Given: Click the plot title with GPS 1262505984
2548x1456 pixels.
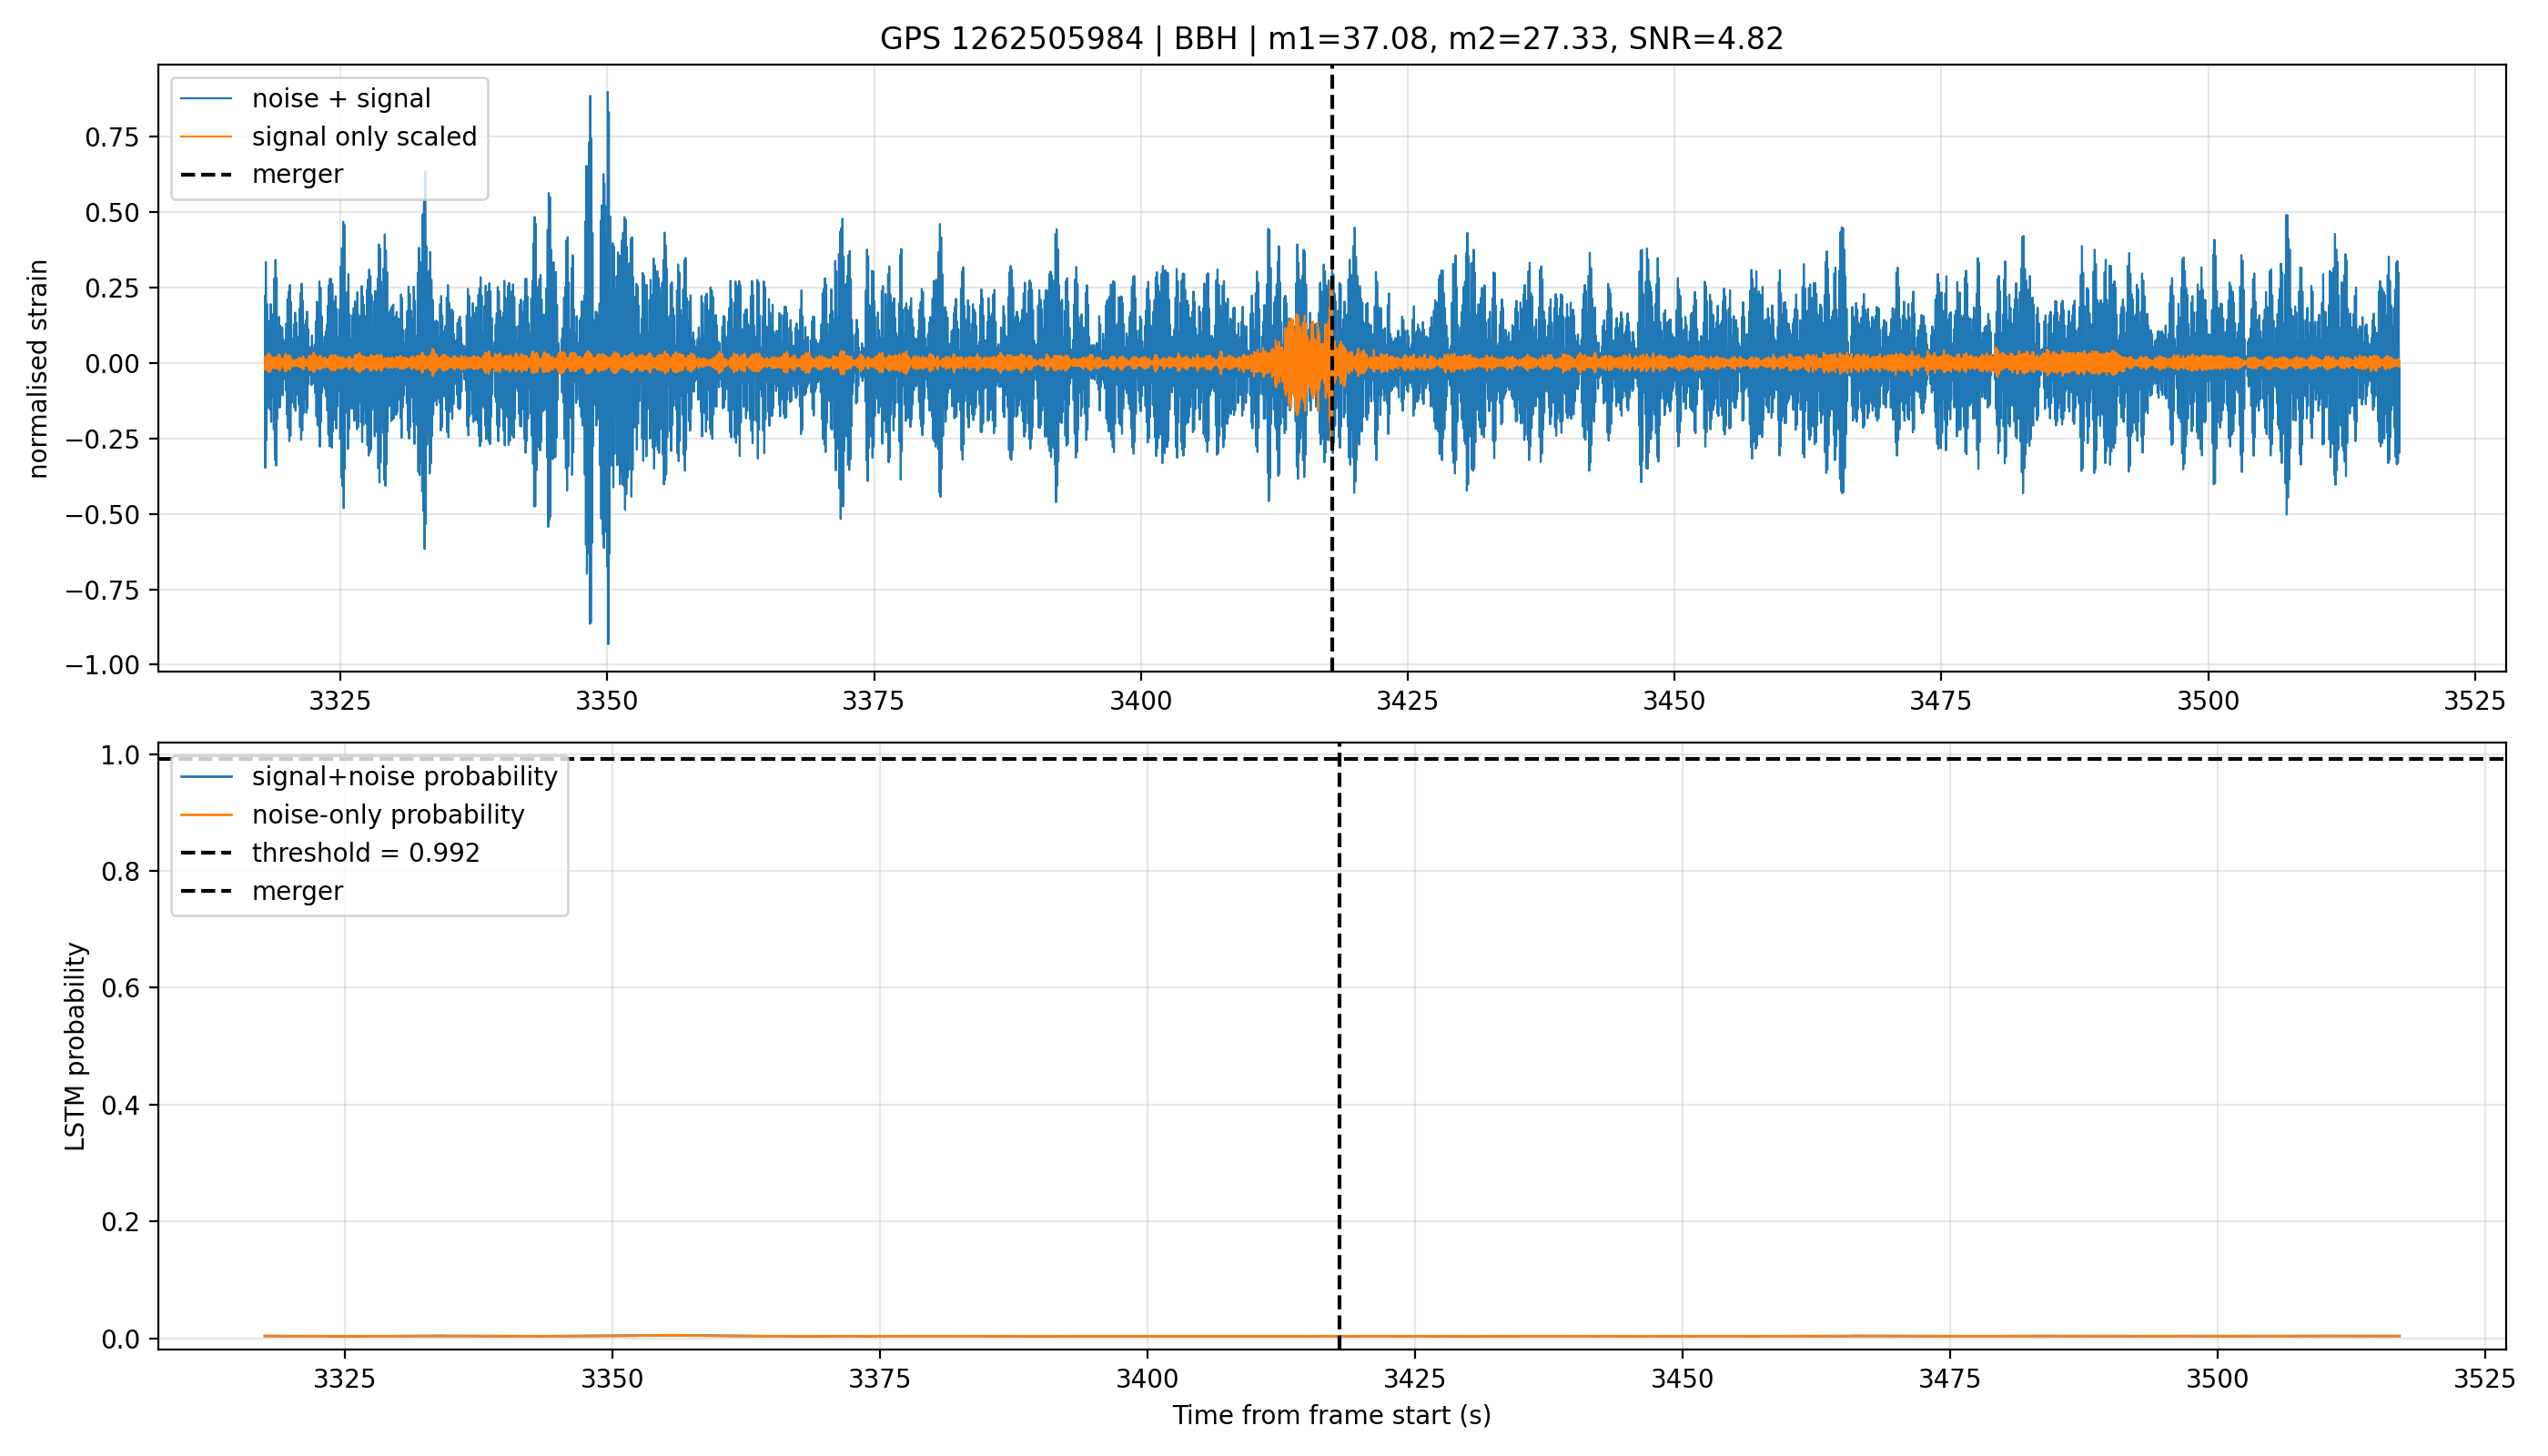Looking at the screenshot, I should [1331, 38].
